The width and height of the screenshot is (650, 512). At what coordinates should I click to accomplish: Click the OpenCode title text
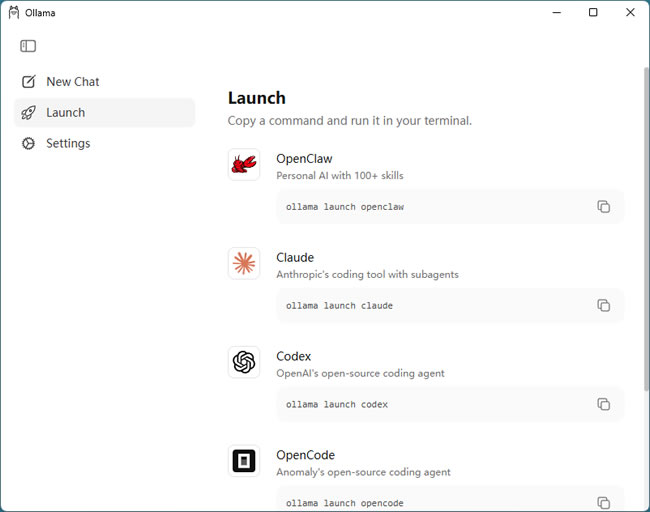pyautogui.click(x=305, y=455)
